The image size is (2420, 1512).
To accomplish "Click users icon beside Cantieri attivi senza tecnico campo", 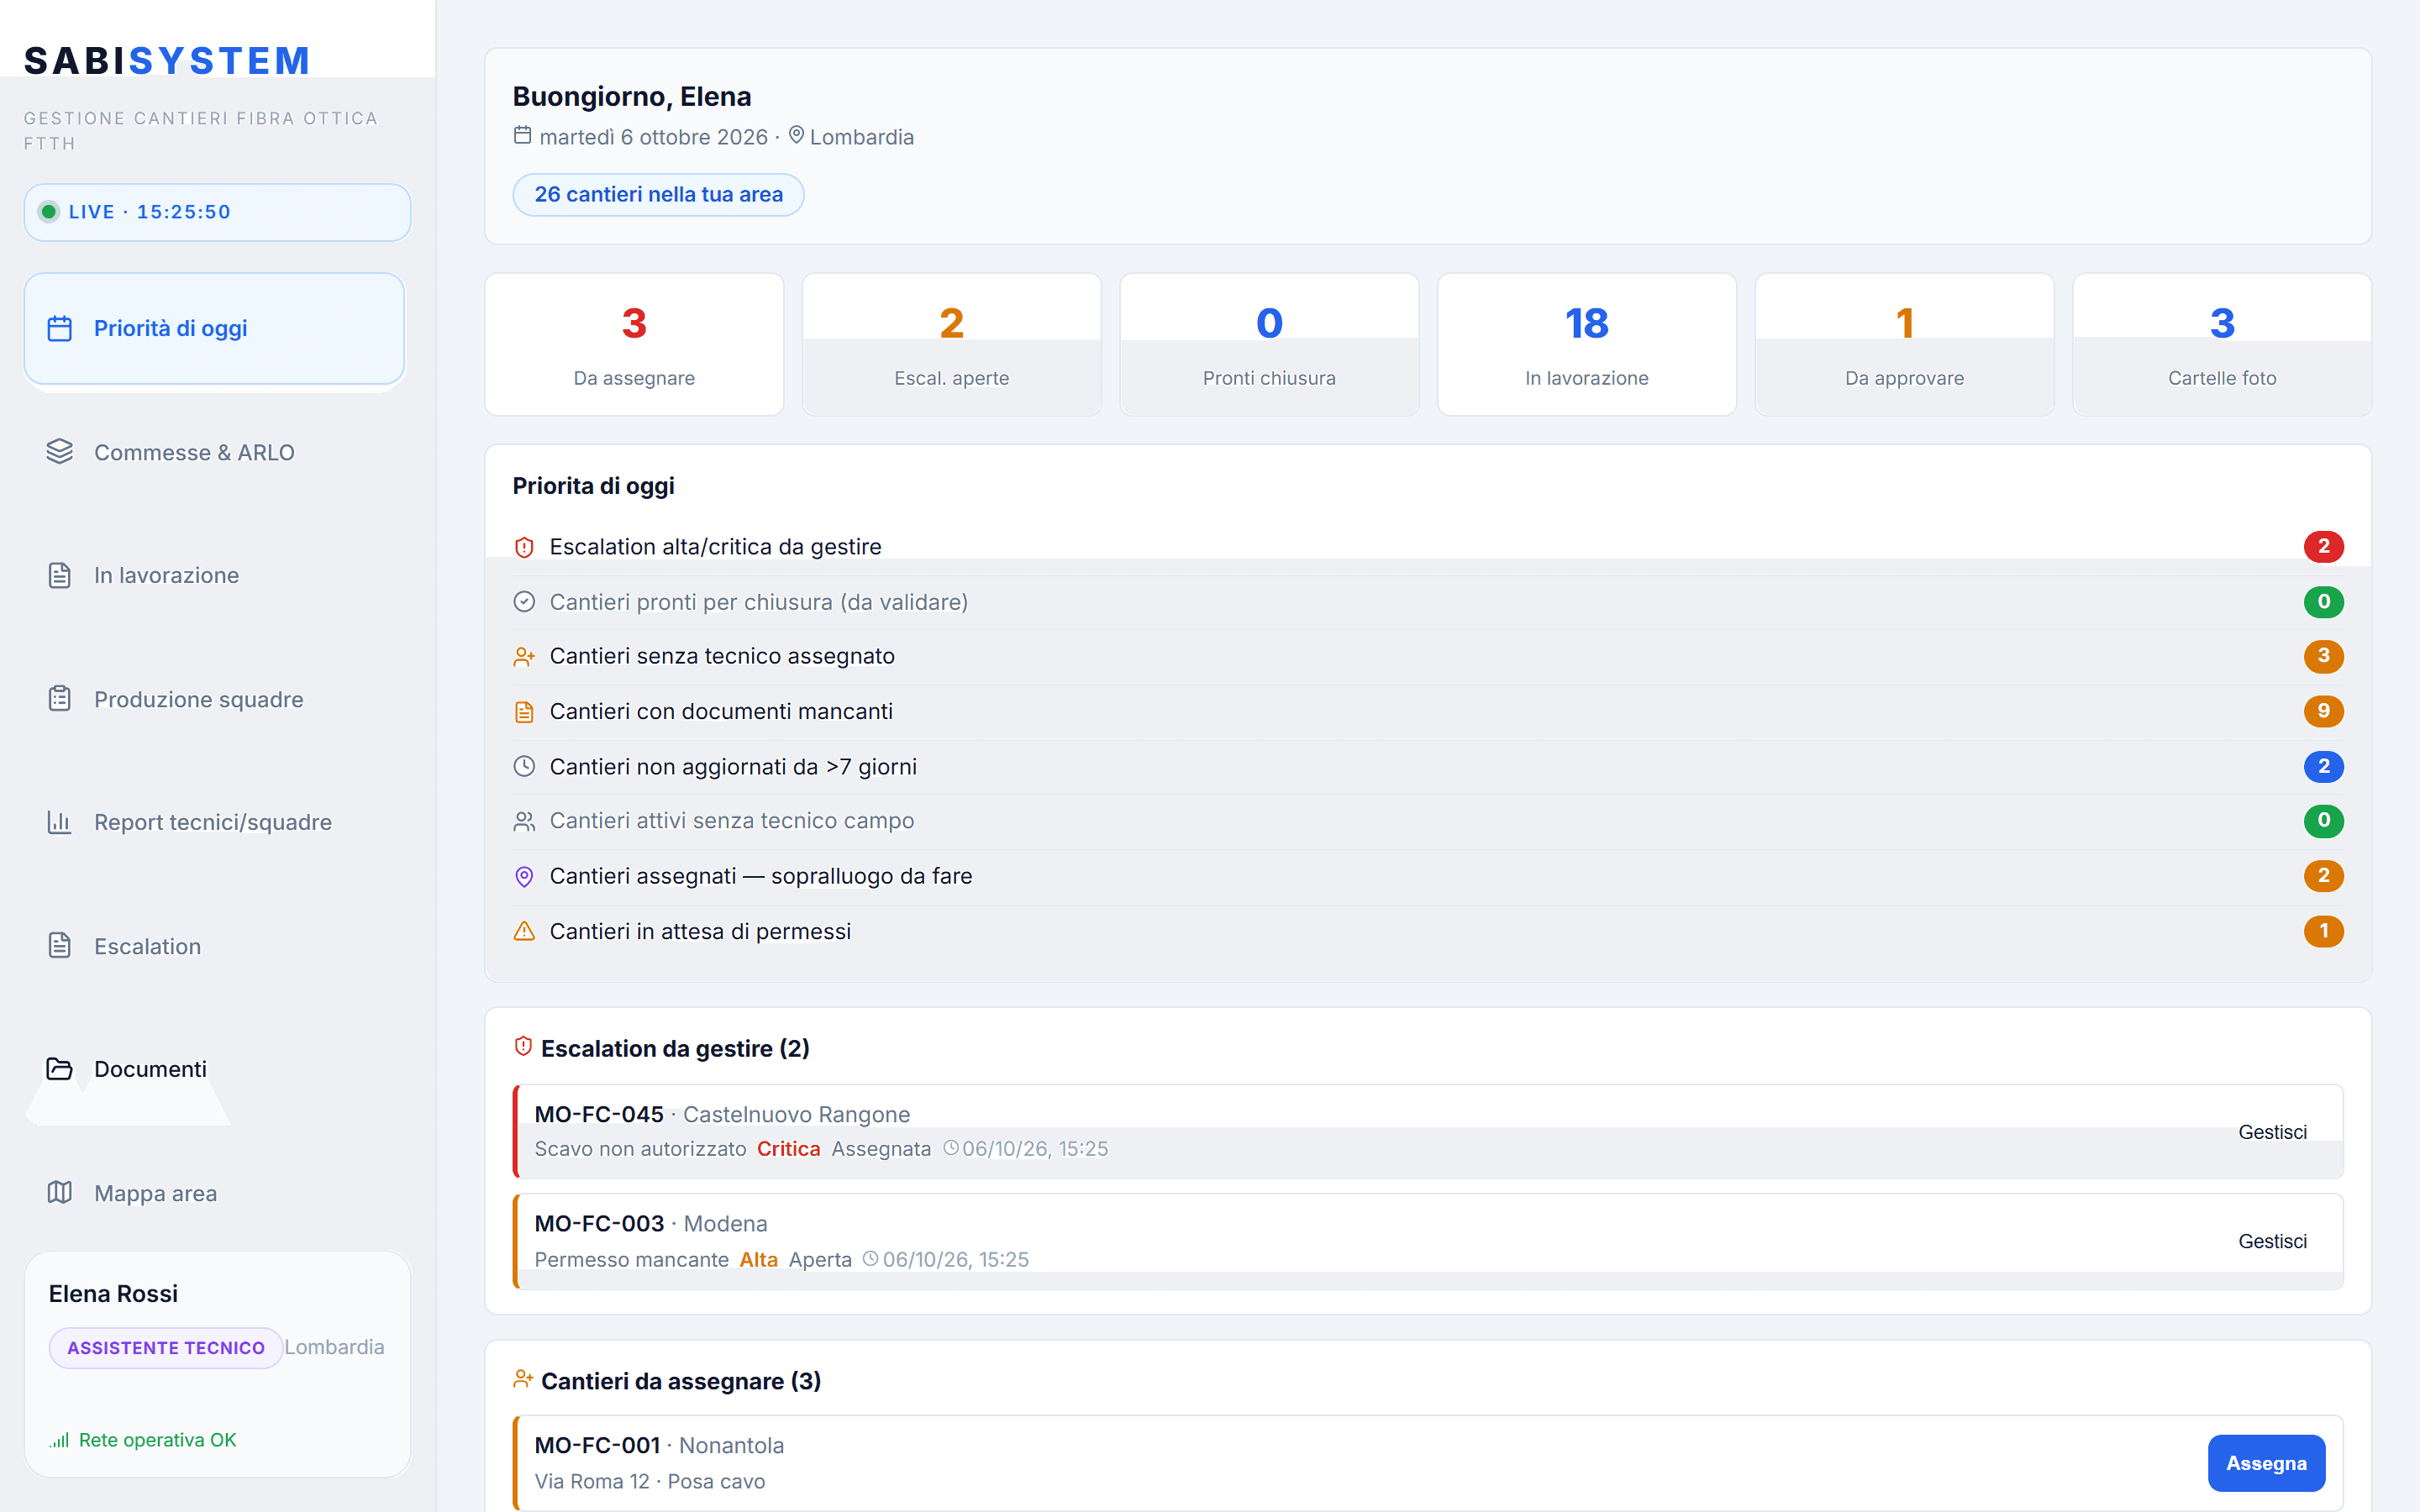I will click(524, 821).
